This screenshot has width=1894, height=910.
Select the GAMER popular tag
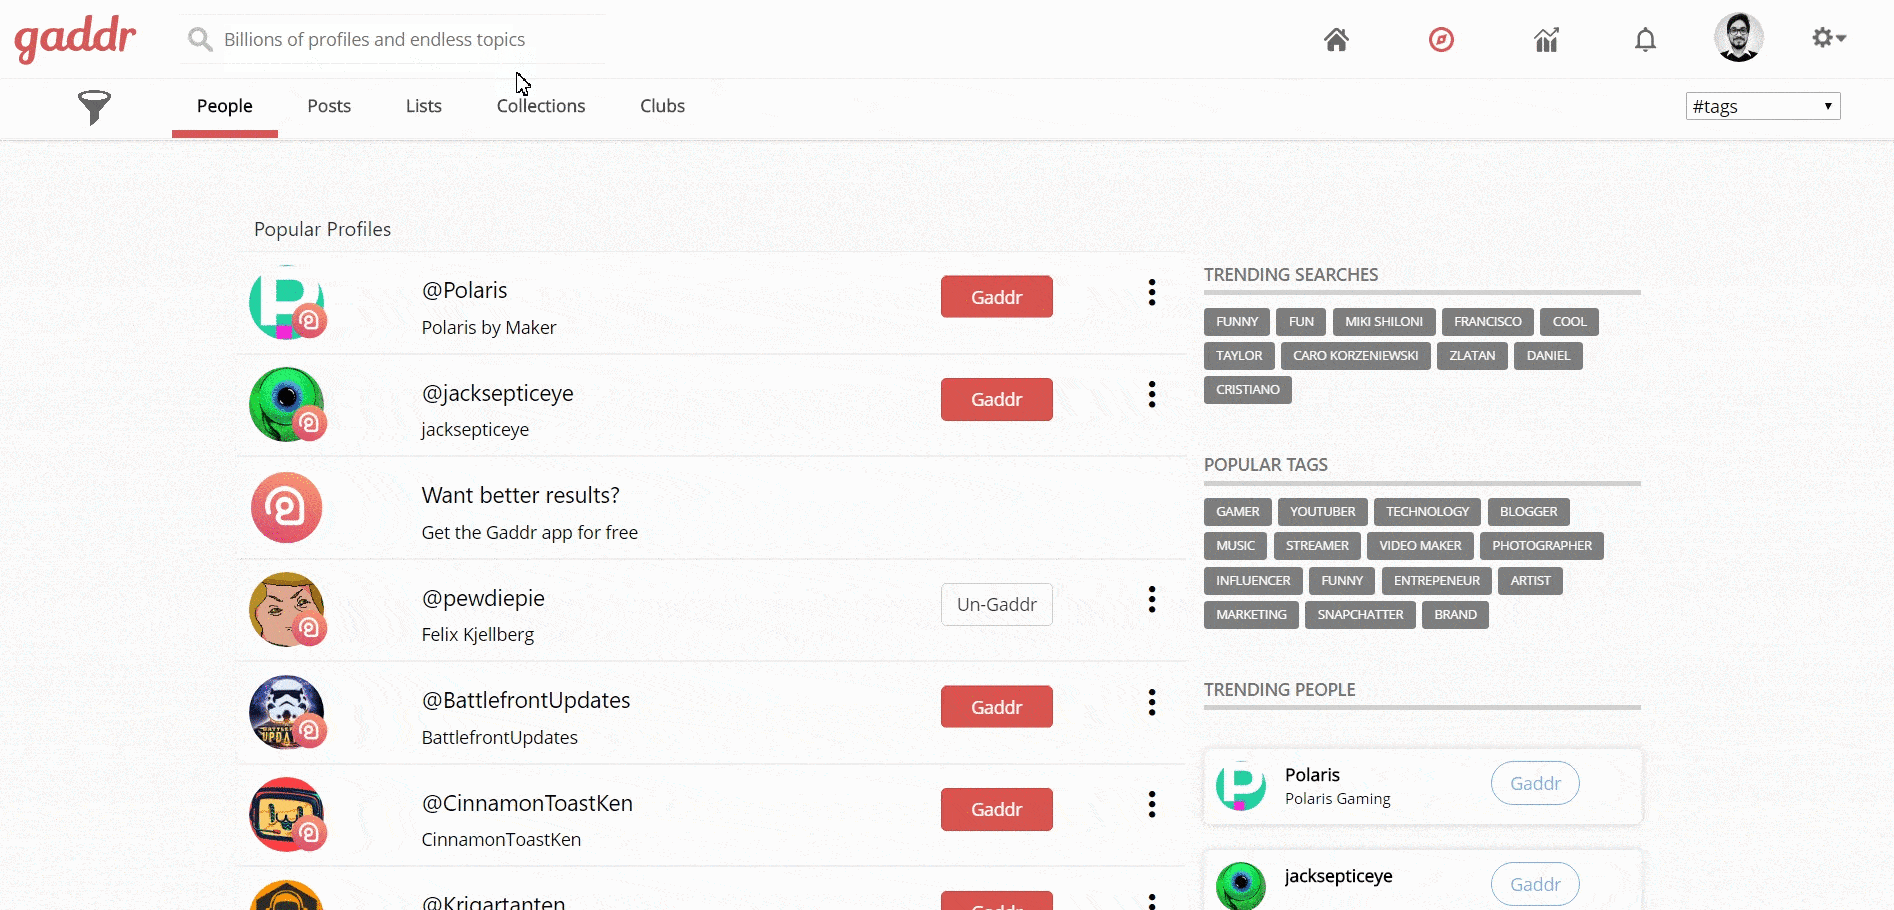coord(1238,512)
